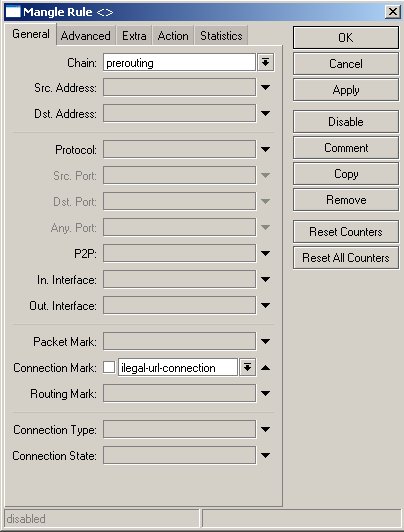Toggle the Connection Mark invert checkbox
The image size is (404, 532).
pyautogui.click(x=109, y=367)
